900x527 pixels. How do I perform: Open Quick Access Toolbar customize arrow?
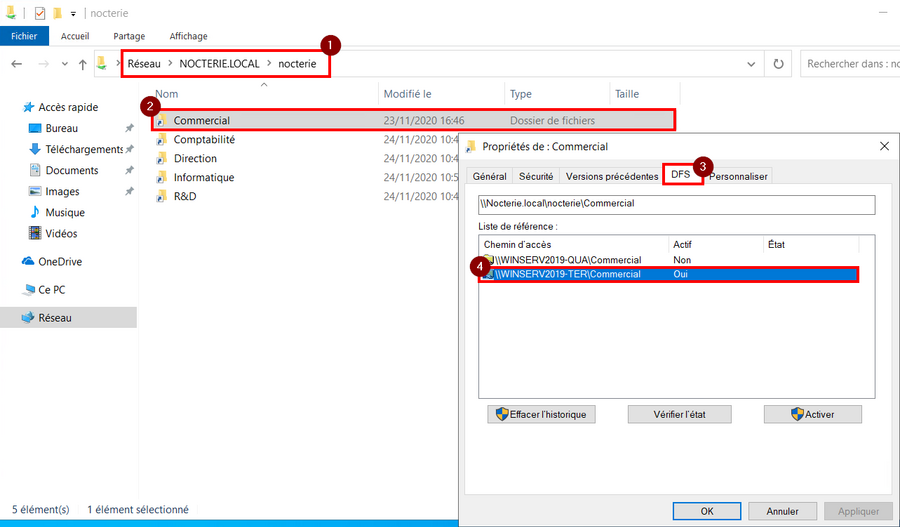coord(73,14)
